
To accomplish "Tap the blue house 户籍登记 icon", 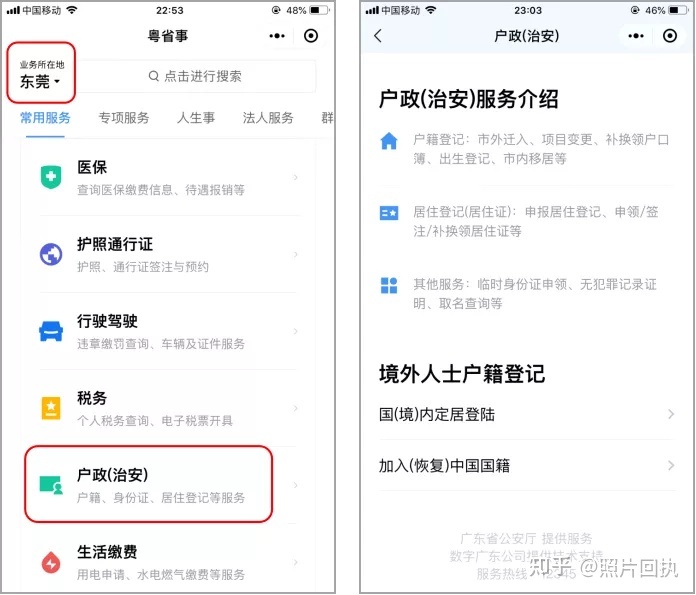I will point(389,141).
